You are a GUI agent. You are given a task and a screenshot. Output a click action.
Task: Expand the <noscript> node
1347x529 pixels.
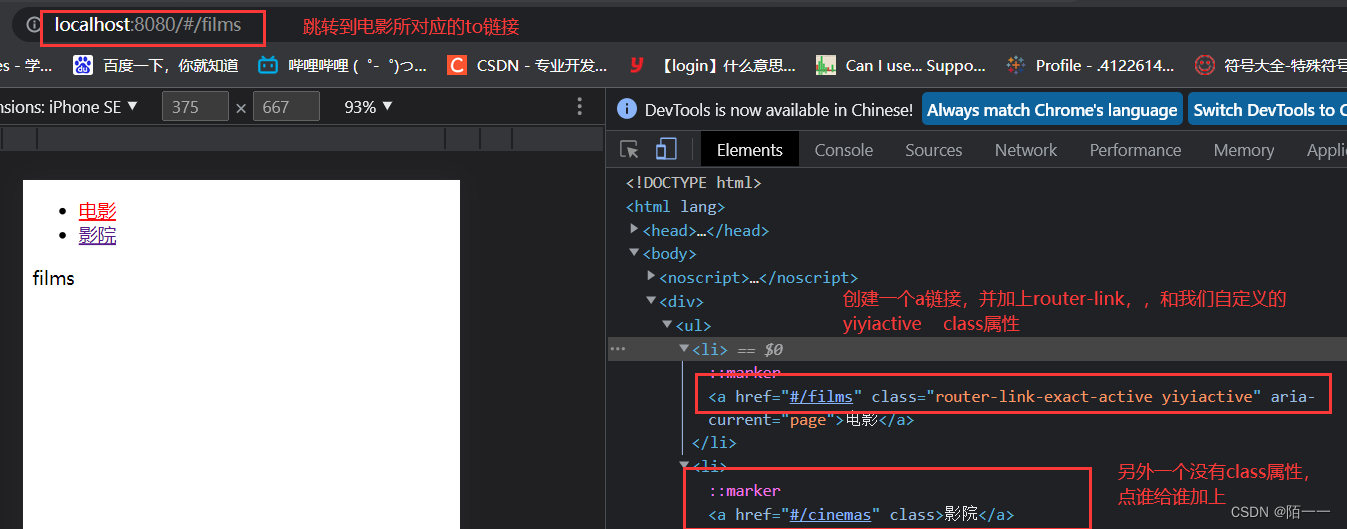tap(652, 277)
